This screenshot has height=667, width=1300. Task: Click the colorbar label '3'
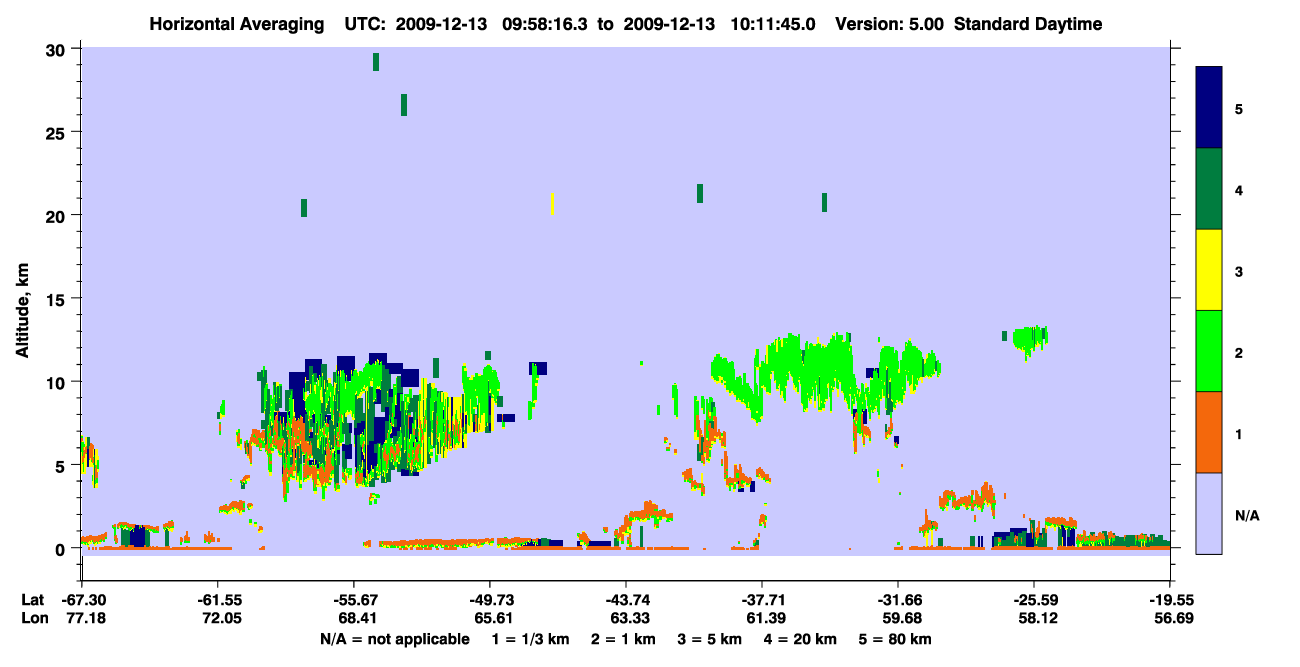click(1239, 271)
